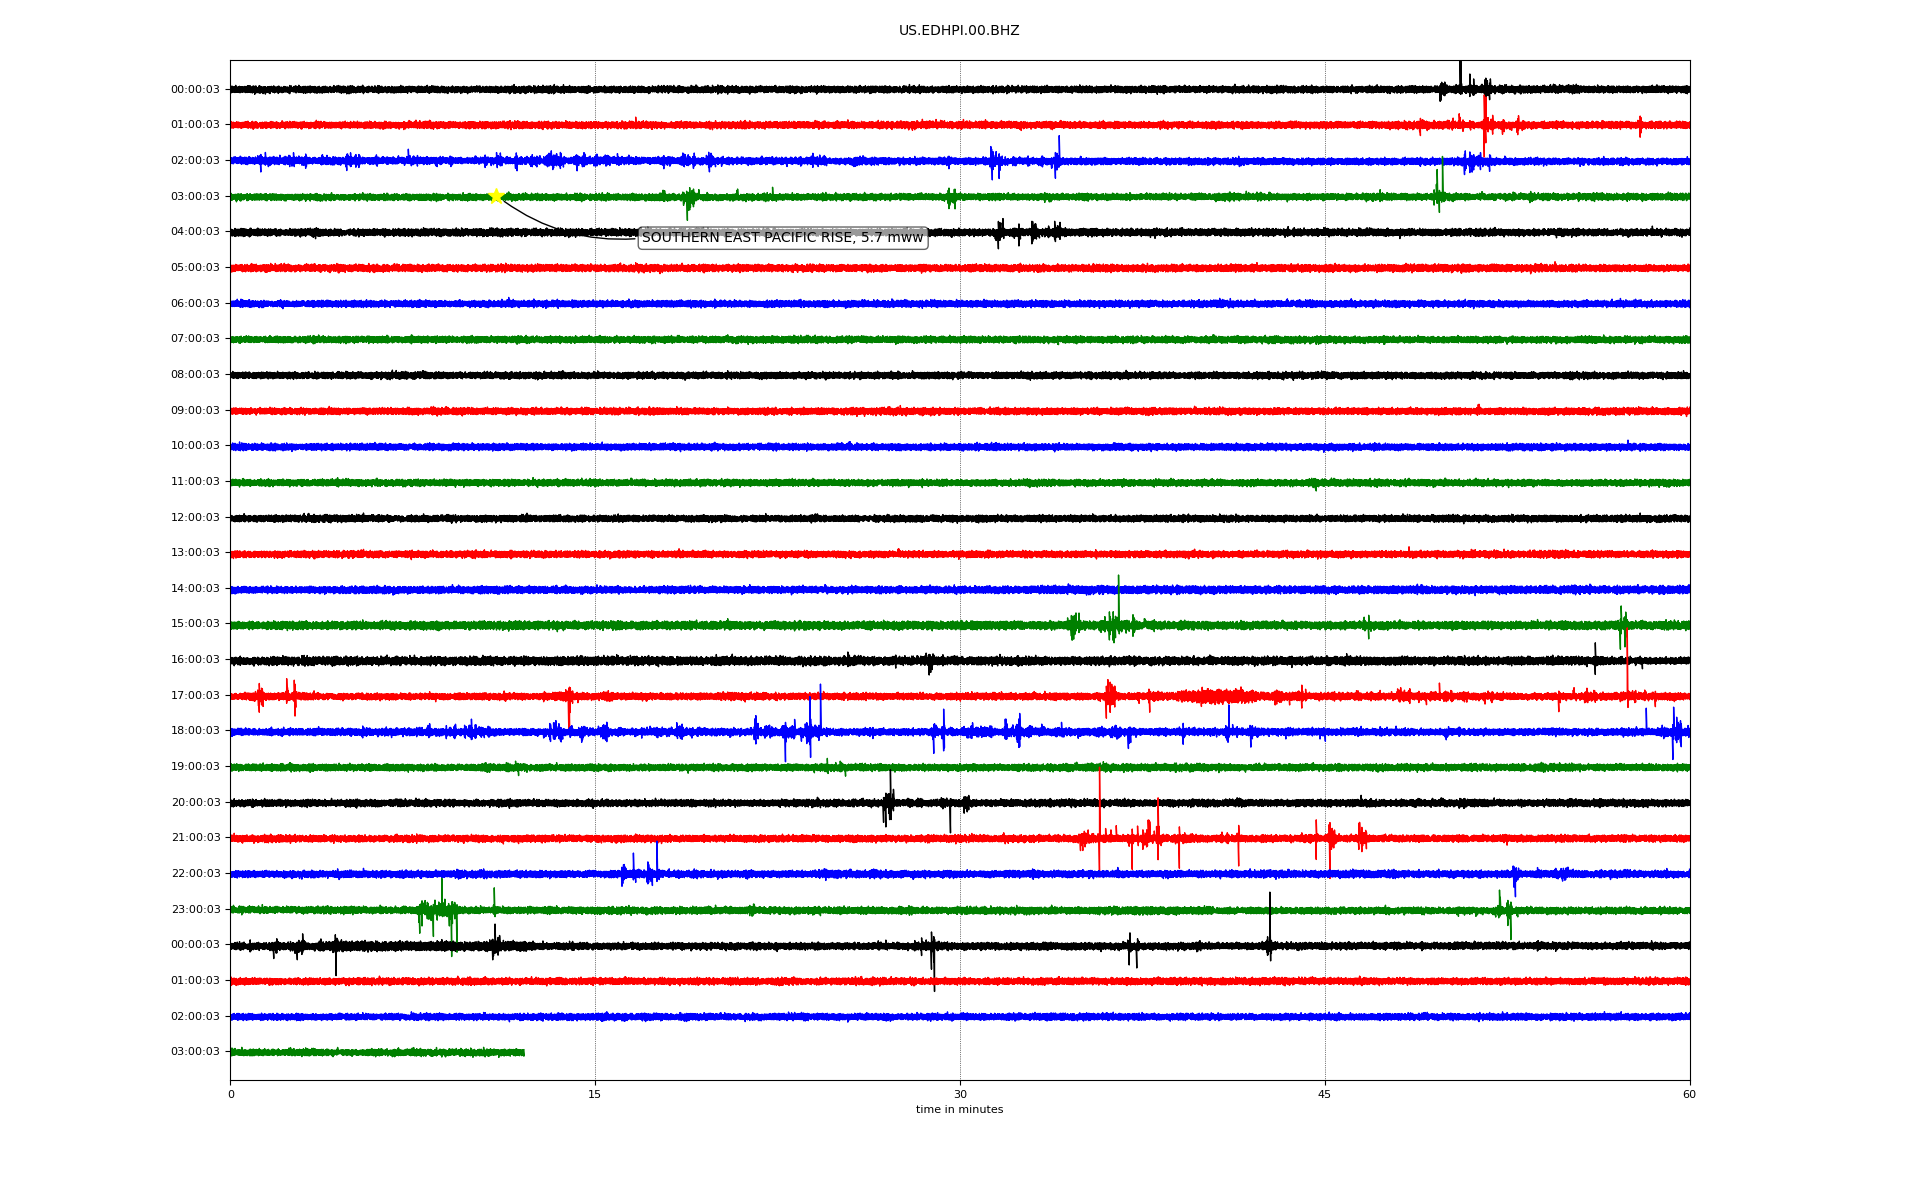Click the 18:00:03 time label
The image size is (1920, 1200).
click(x=195, y=731)
